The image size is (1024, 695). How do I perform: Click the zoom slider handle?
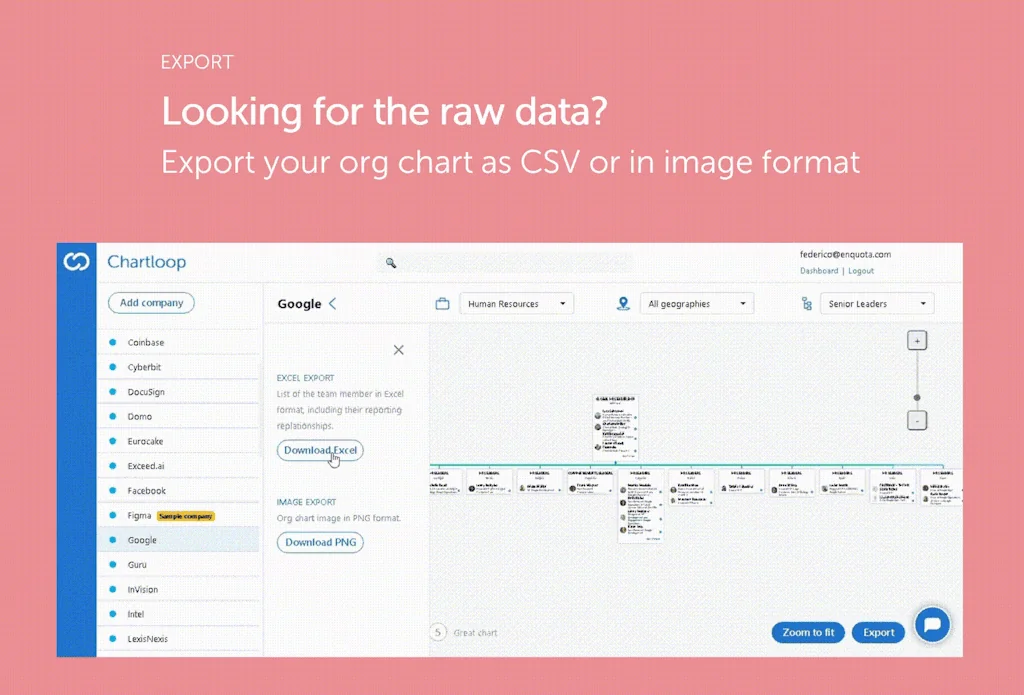(917, 397)
